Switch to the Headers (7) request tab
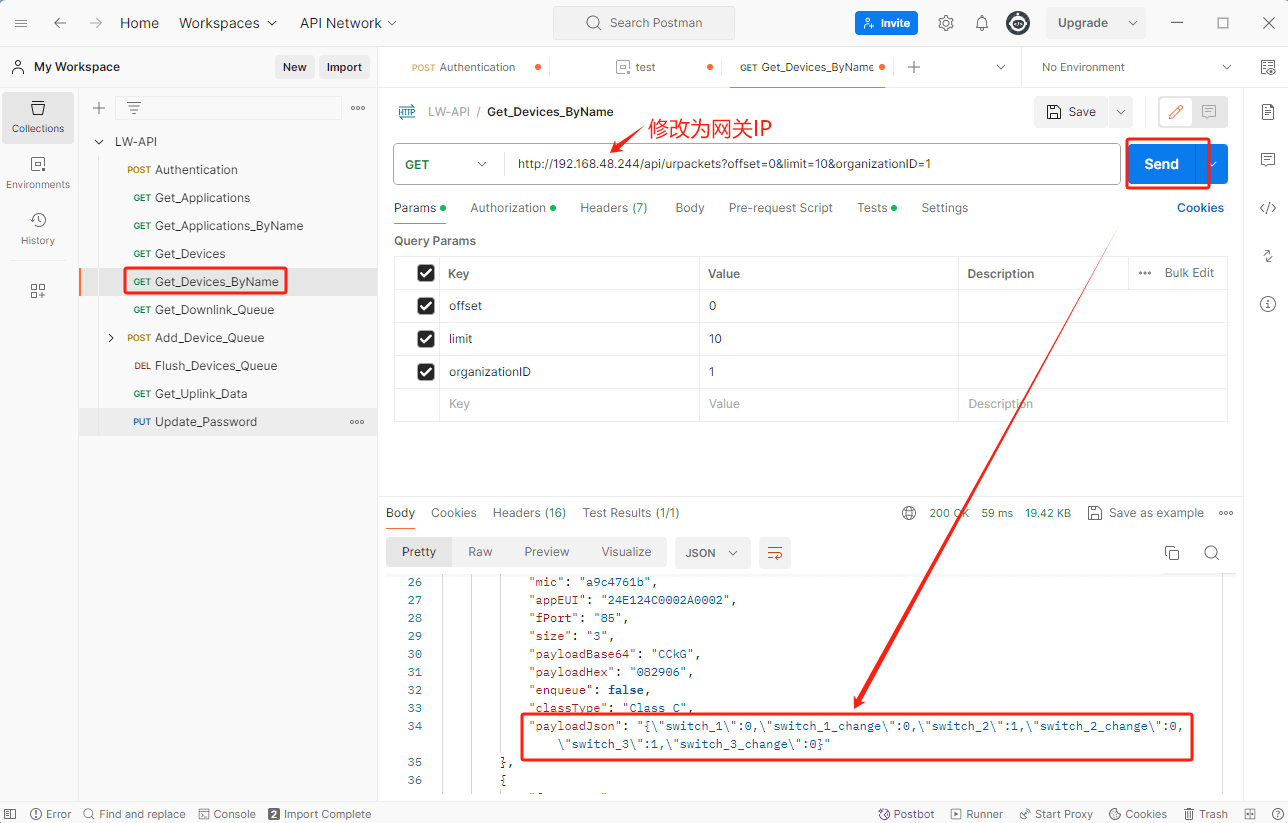1288x823 pixels. pos(614,208)
